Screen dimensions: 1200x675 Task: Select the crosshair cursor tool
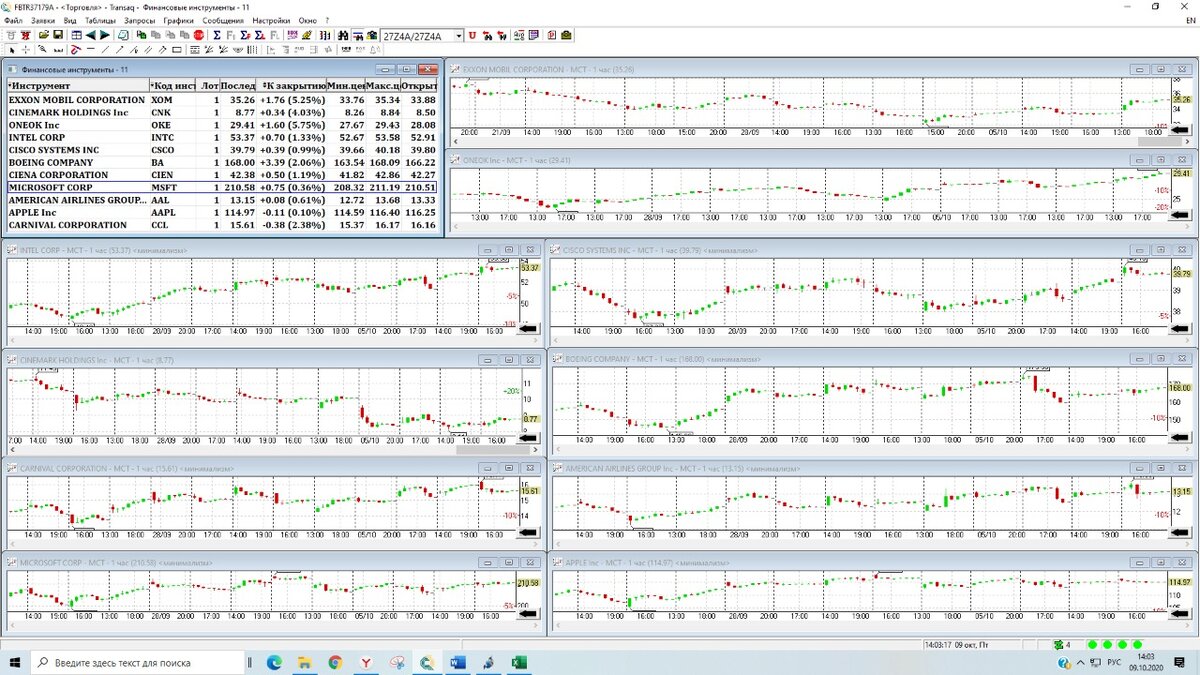[26, 49]
